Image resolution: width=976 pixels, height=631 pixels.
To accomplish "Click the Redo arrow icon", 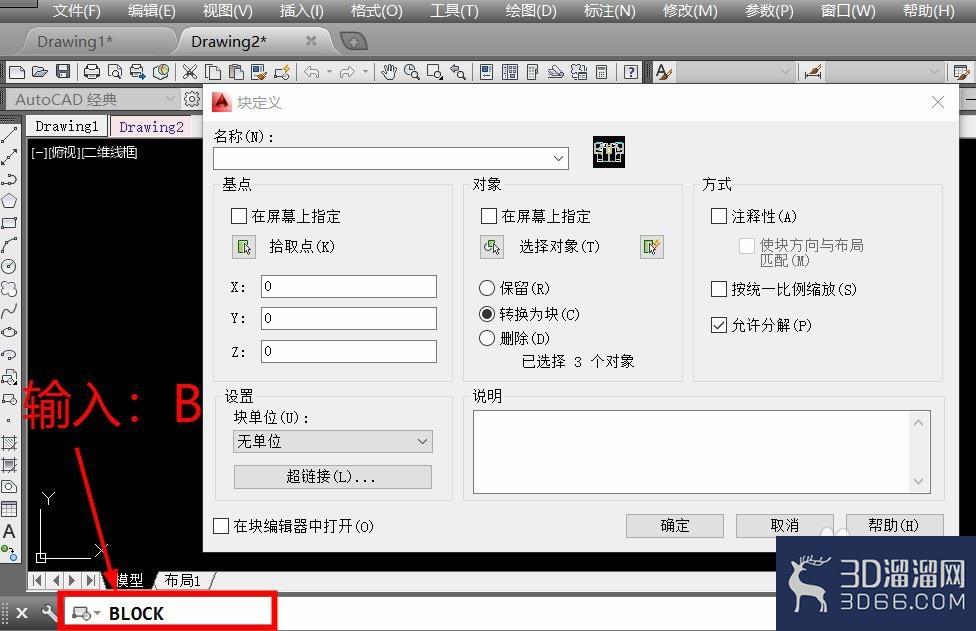I will coord(347,72).
